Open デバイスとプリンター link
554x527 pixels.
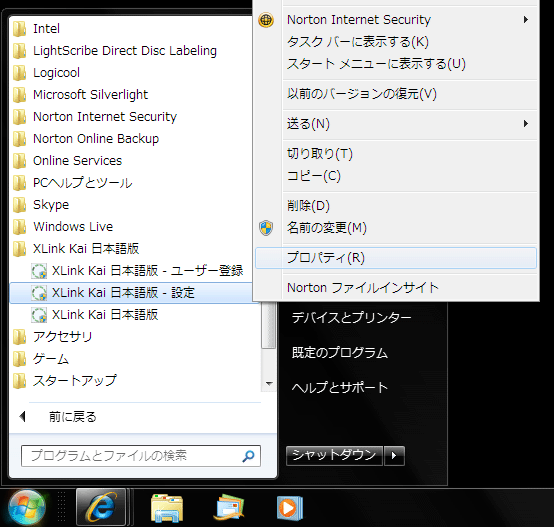click(x=352, y=318)
